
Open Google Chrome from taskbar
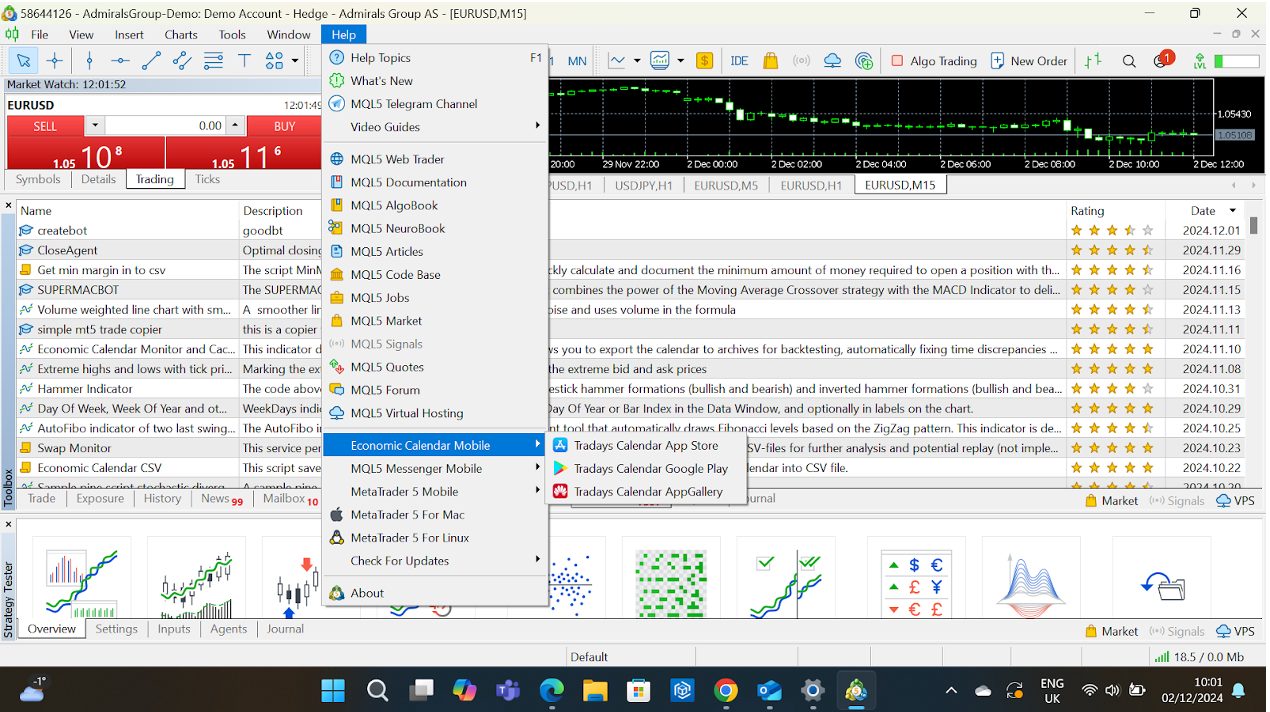(x=726, y=690)
